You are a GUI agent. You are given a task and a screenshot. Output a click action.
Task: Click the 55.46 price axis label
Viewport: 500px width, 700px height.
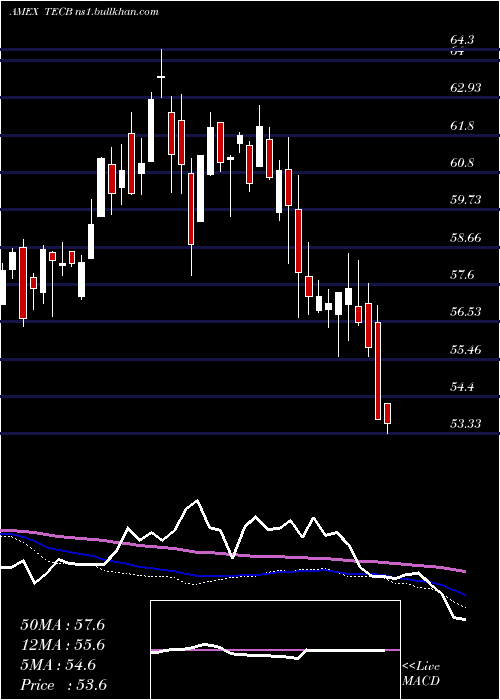coord(466,350)
